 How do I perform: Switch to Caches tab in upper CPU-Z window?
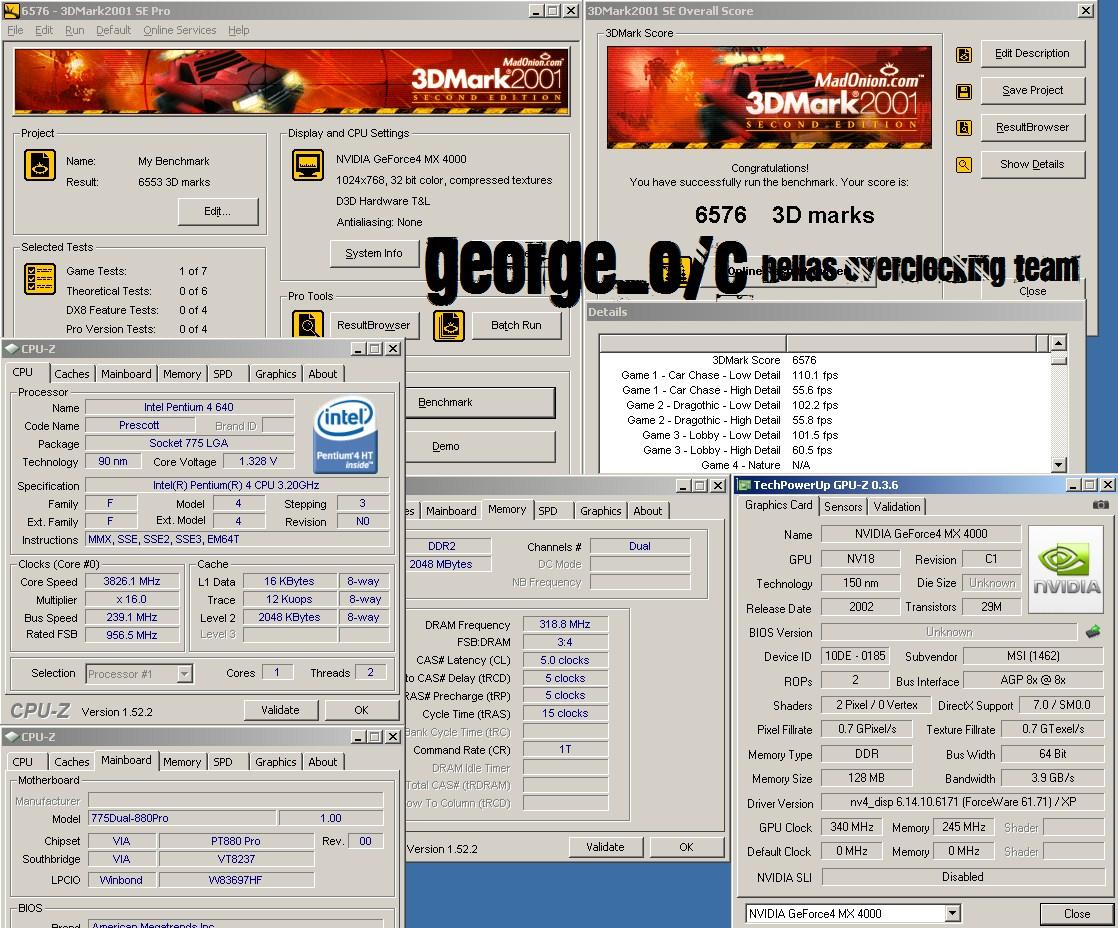(x=72, y=373)
